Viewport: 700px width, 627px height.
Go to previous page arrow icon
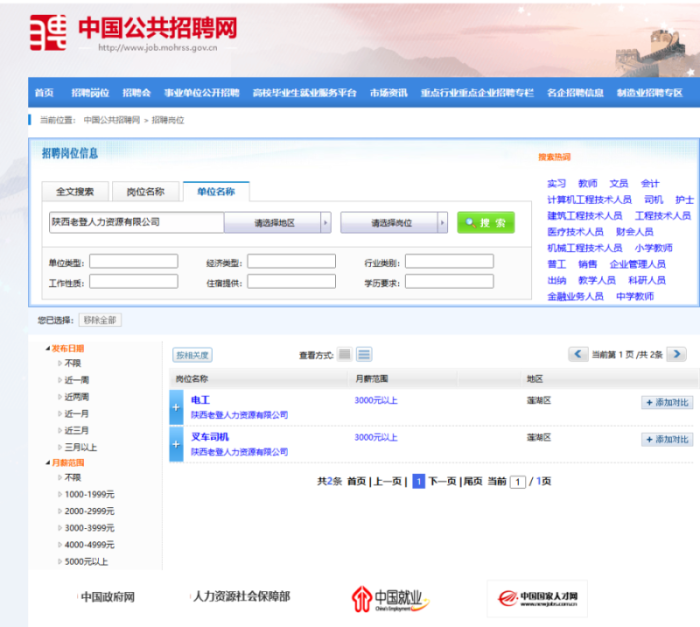(578, 355)
